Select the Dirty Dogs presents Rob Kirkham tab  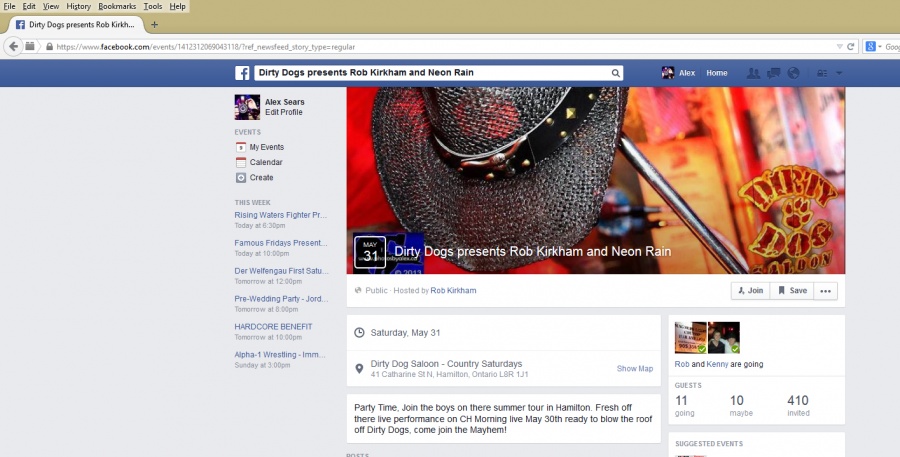coord(75,25)
